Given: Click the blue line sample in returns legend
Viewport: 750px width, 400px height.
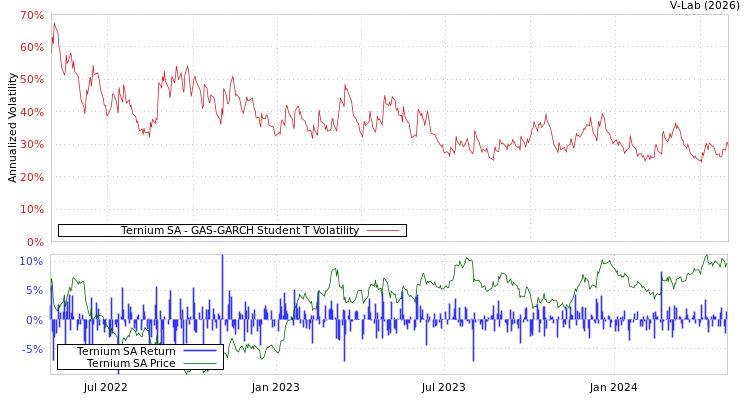Looking at the screenshot, I should (x=200, y=352).
